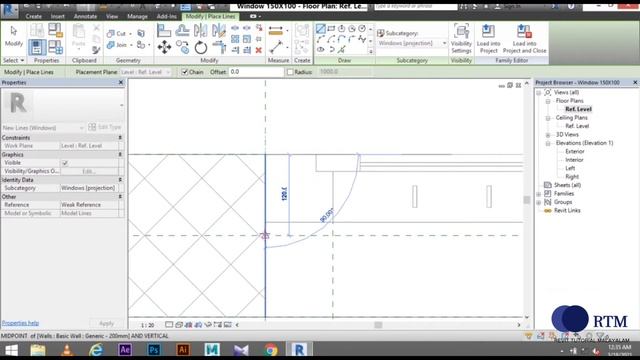Image resolution: width=640 pixels, height=360 pixels.
Task: Click the Join geometry tool
Action: pyautogui.click(x=117, y=45)
